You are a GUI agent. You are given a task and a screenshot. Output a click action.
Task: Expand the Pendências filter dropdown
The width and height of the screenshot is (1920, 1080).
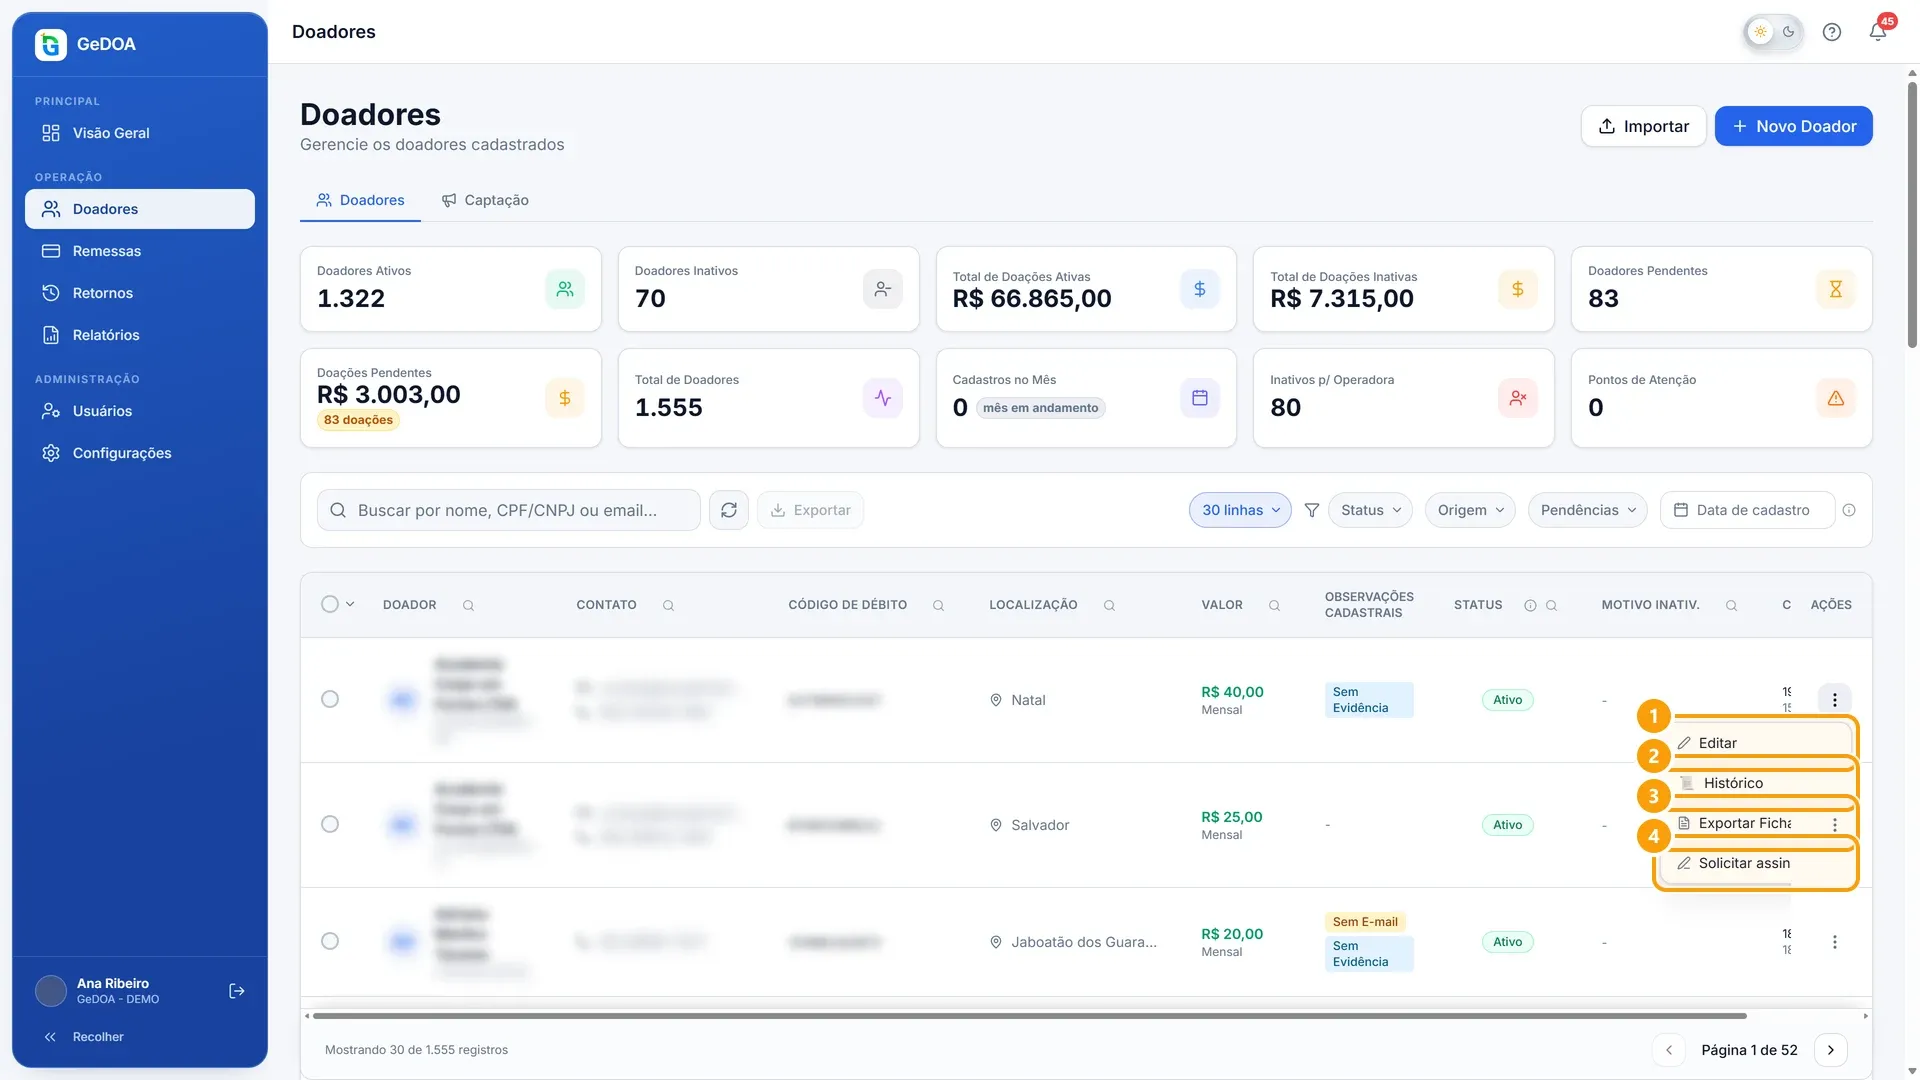1587,510
